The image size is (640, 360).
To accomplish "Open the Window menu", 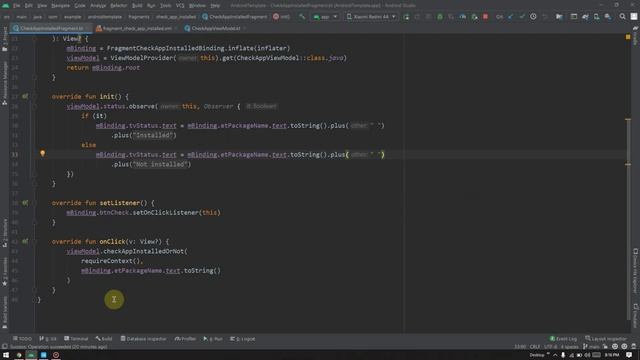I will [x=197, y=6].
